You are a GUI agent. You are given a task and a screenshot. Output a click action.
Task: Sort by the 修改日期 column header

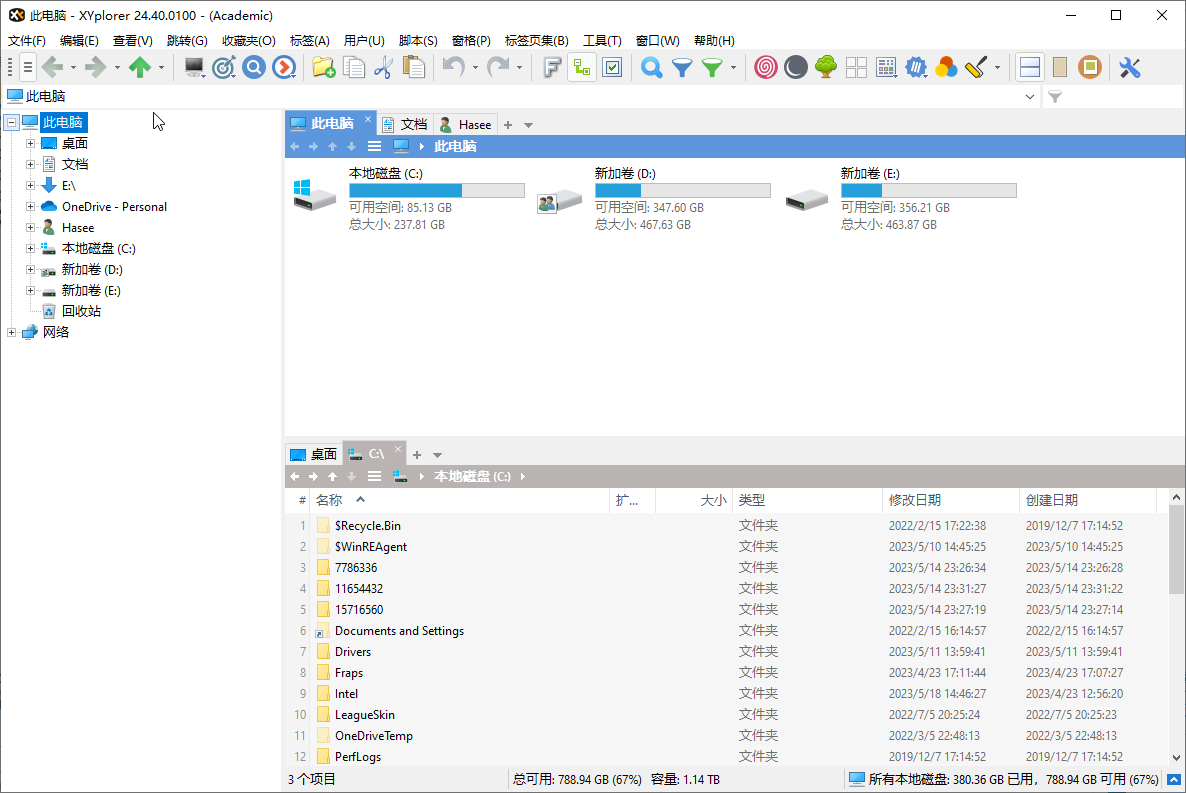[x=950, y=500]
